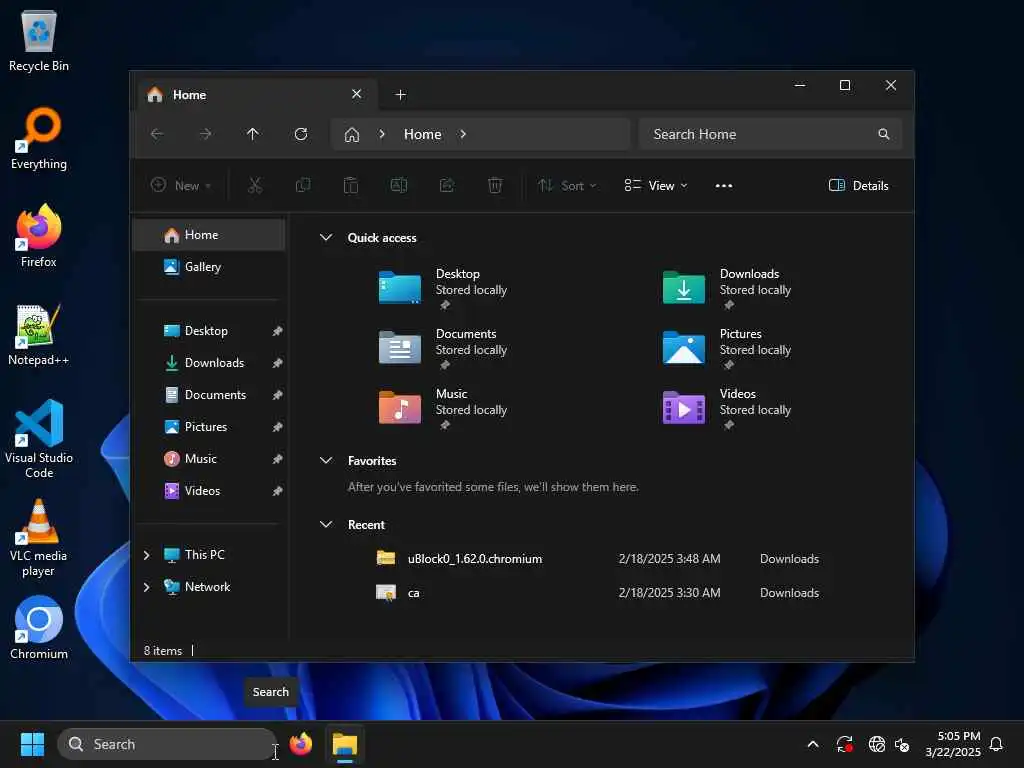Select Home in navigation pane
Screen dimensions: 1024x768
pos(209,234)
